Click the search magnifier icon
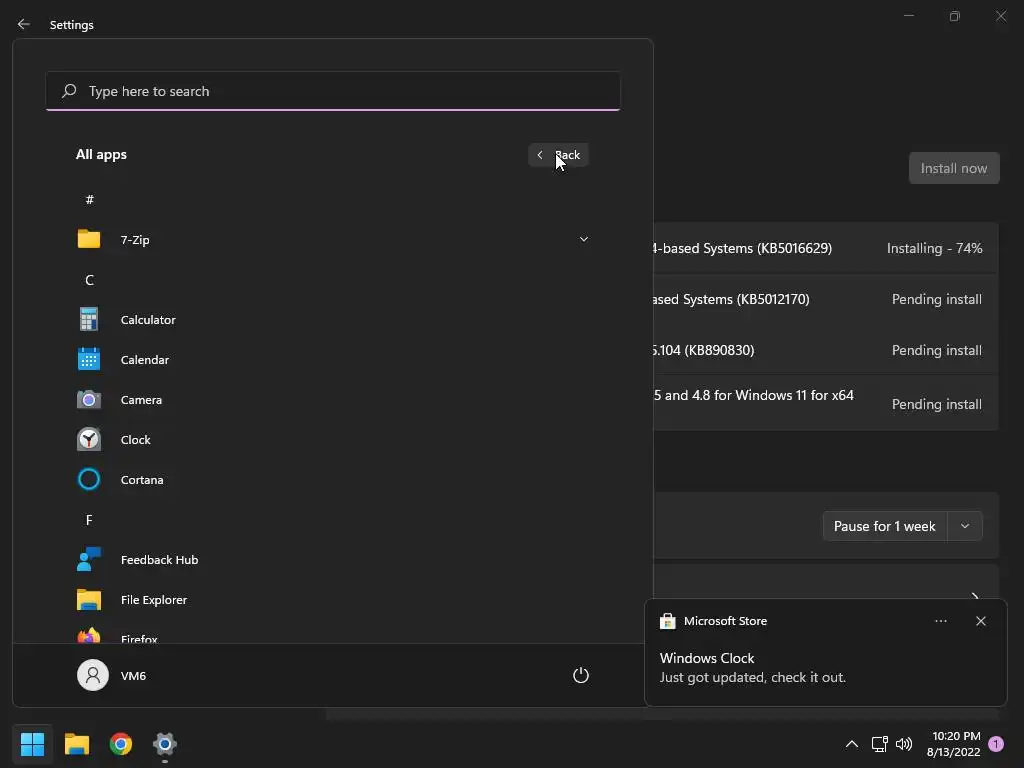Screen dimensions: 1024x768 [69, 91]
